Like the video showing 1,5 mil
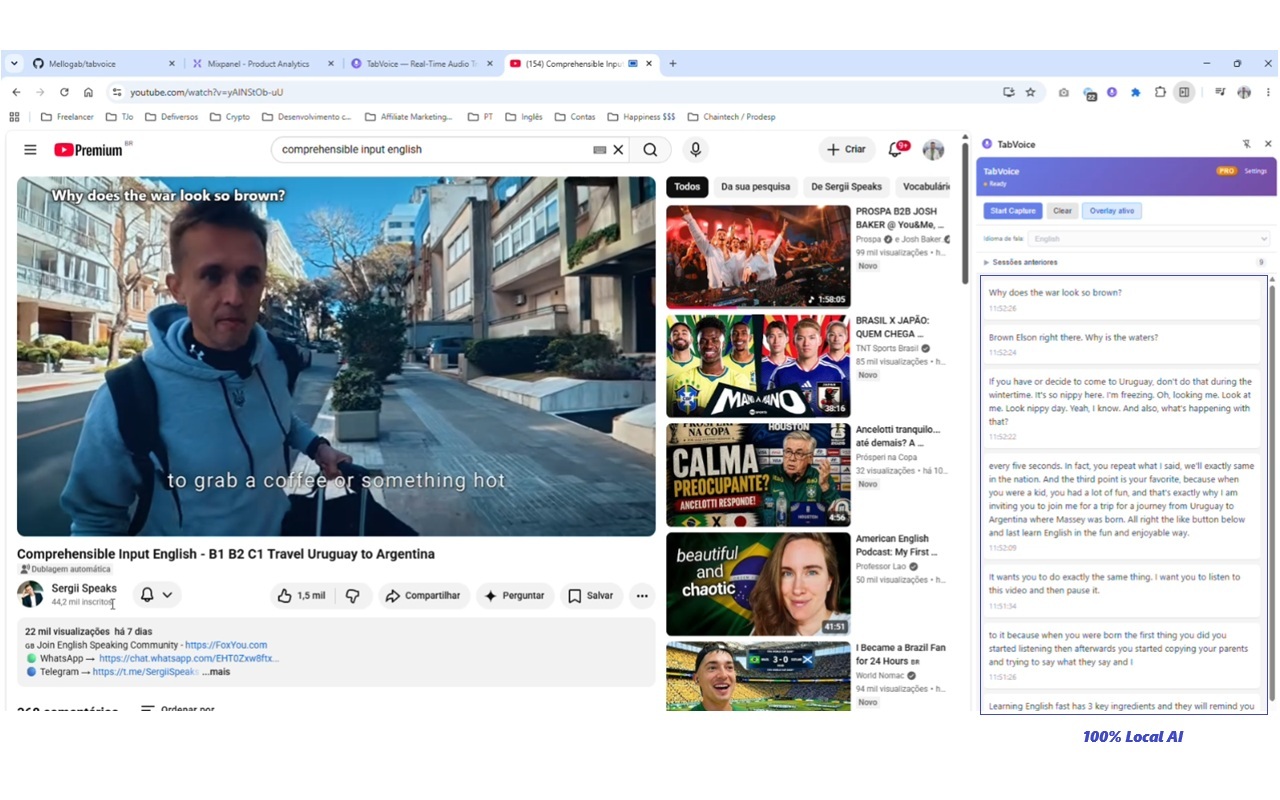 coord(302,595)
